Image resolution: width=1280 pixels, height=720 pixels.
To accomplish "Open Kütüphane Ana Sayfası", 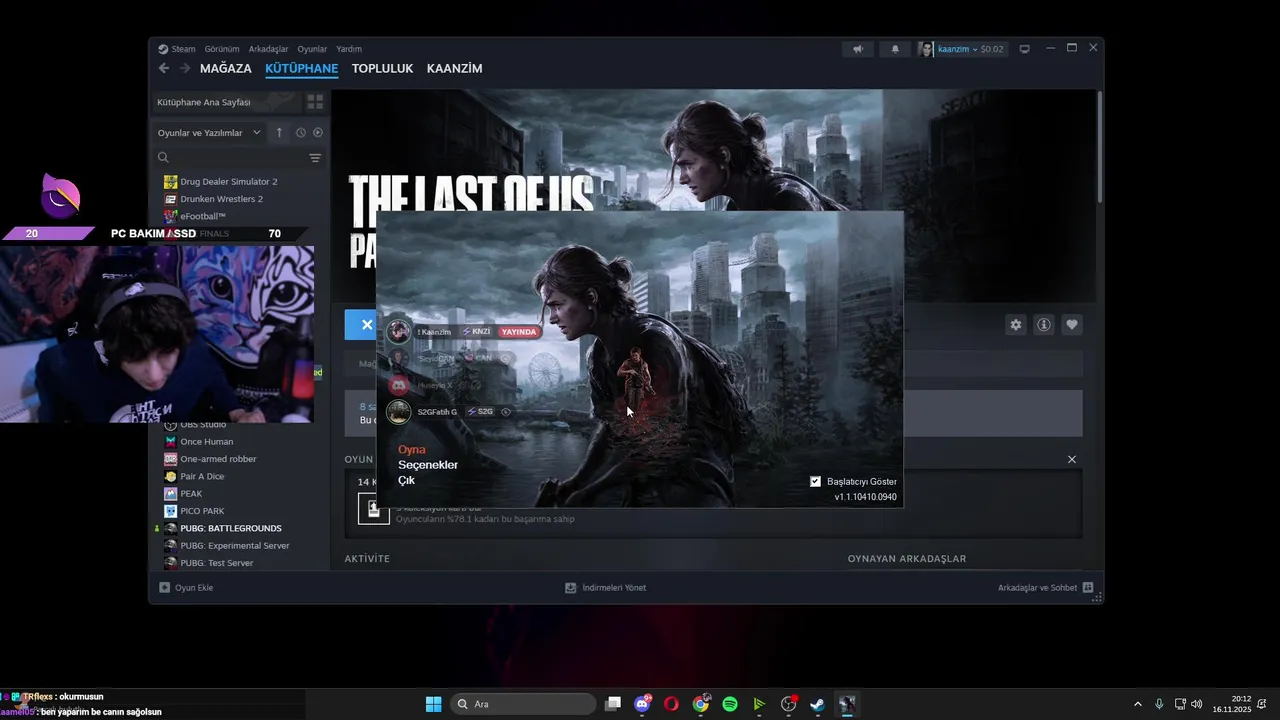I will point(204,102).
